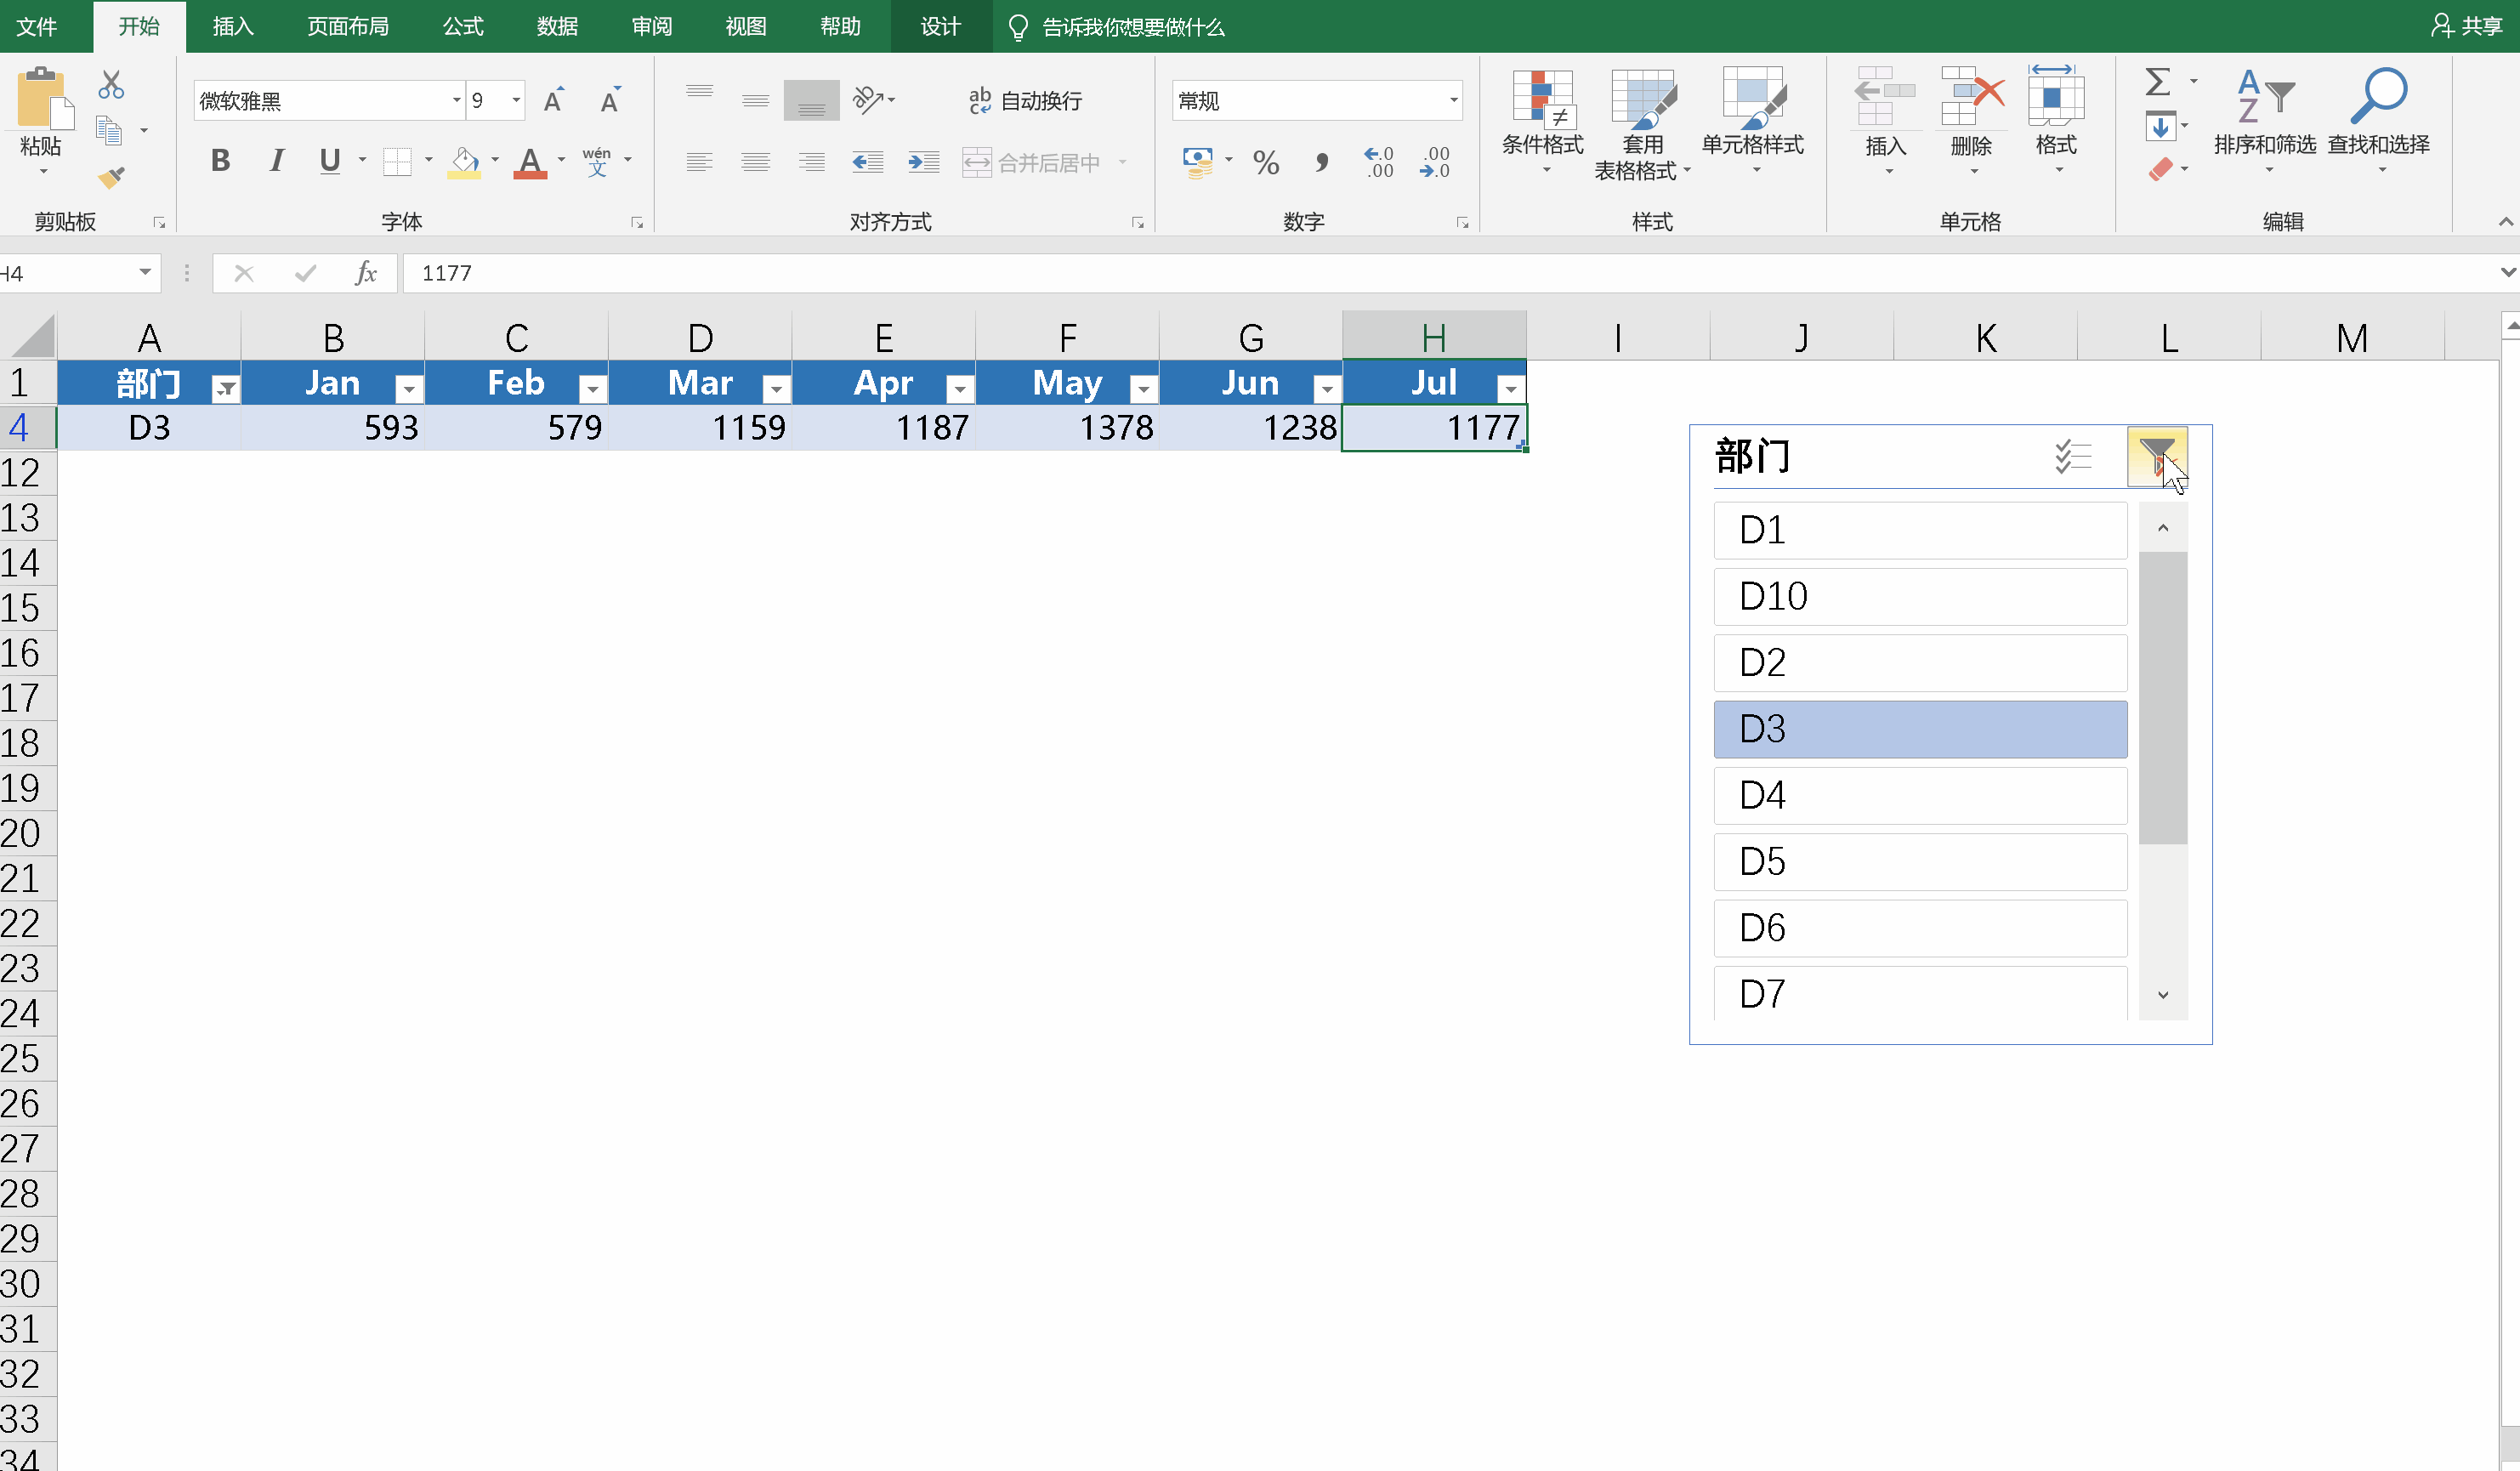Switch to the 插入 ribbon tab

click(x=233, y=27)
